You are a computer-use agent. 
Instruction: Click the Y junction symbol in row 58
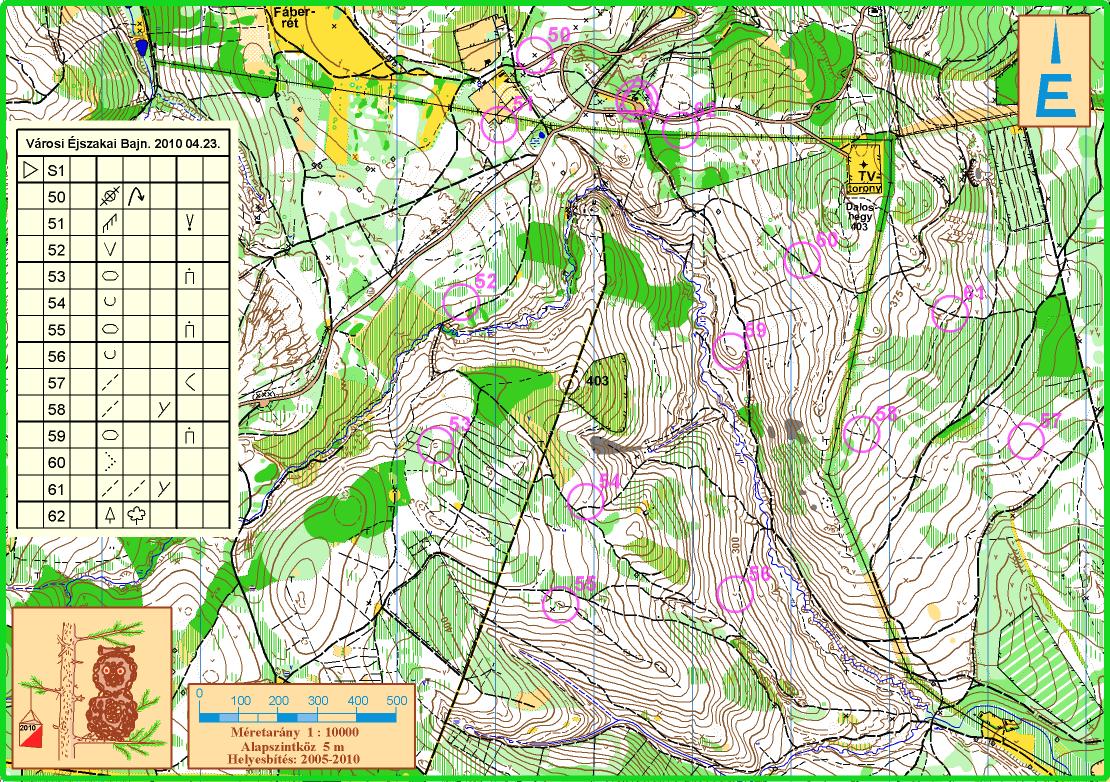[164, 409]
